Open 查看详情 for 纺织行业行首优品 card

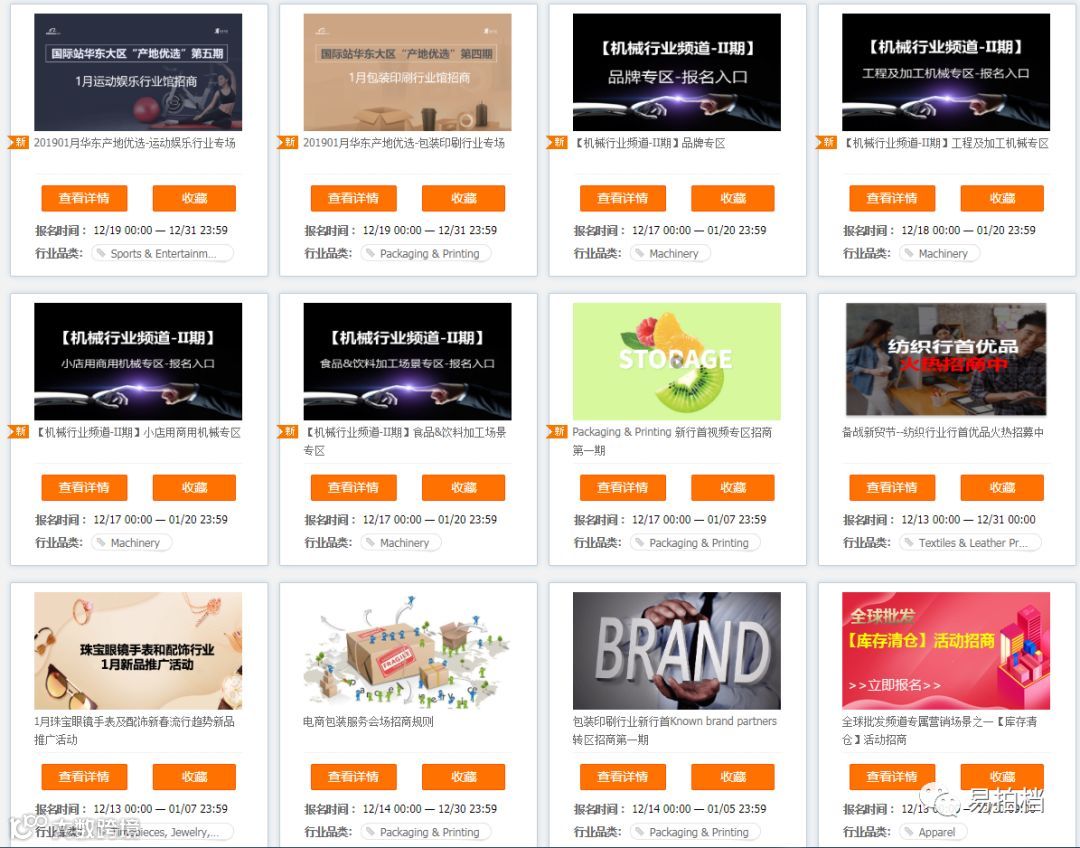(892, 488)
